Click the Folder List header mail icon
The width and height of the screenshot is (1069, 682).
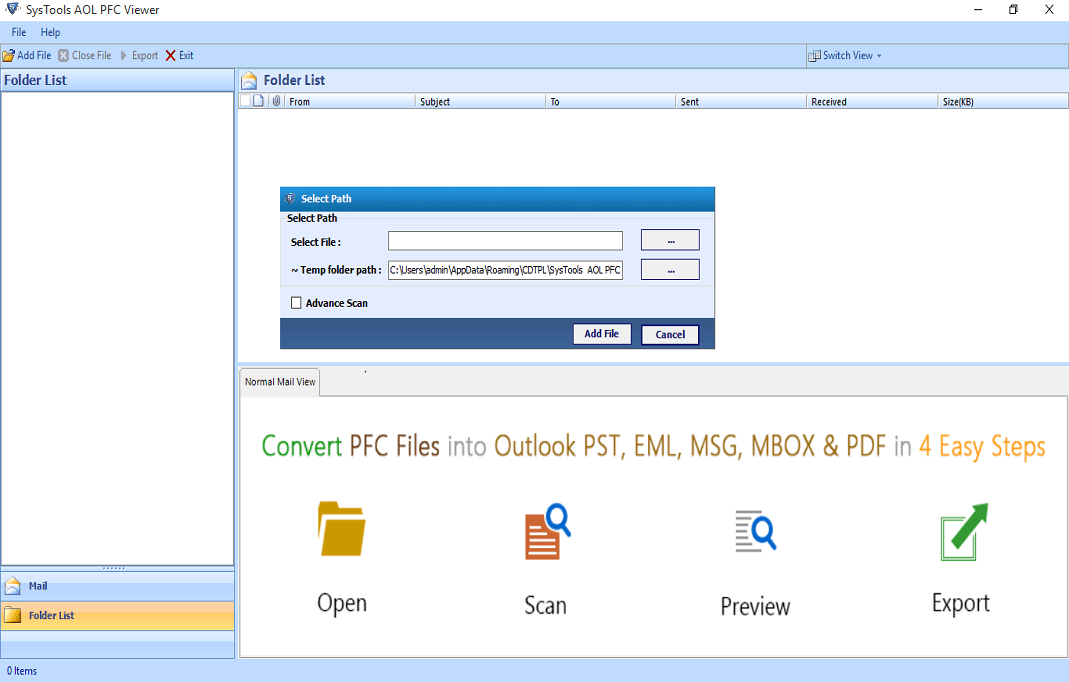[250, 80]
